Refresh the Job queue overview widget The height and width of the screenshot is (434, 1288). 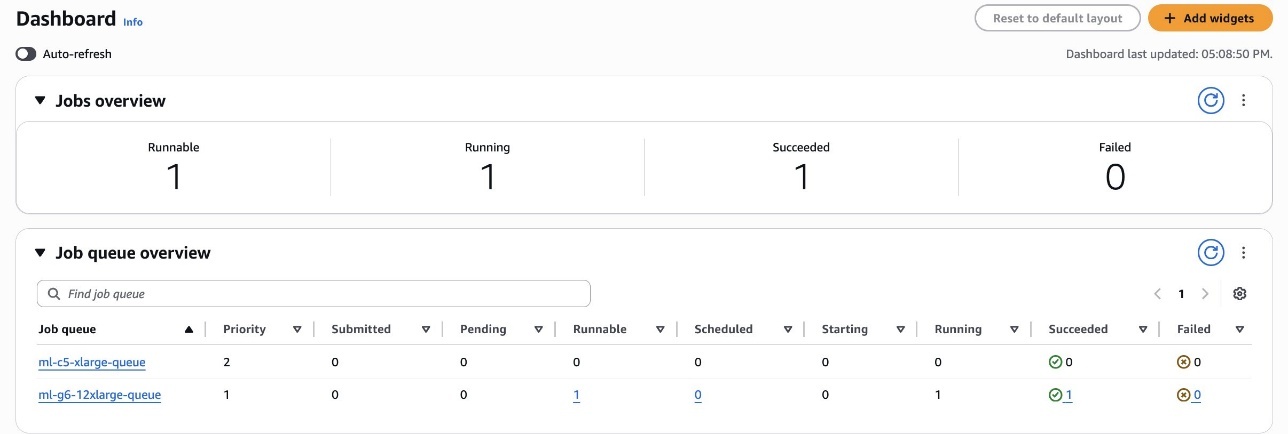1210,253
